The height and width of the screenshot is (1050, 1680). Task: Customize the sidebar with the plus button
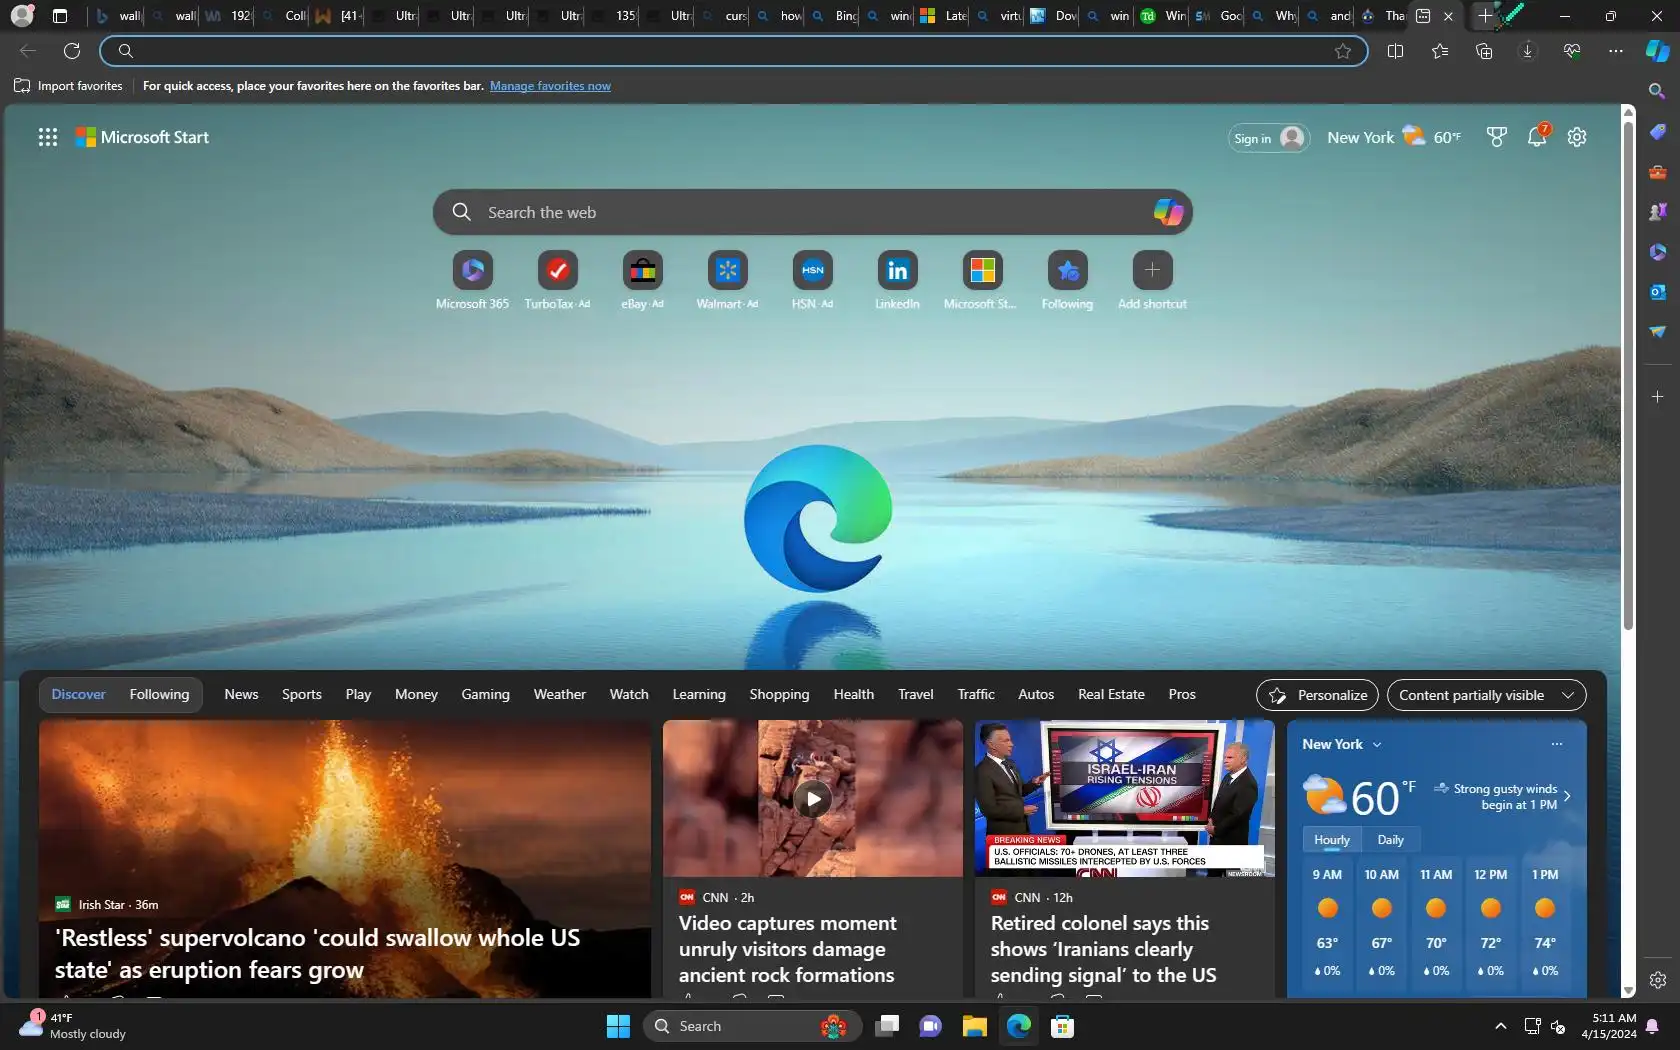pos(1657,397)
